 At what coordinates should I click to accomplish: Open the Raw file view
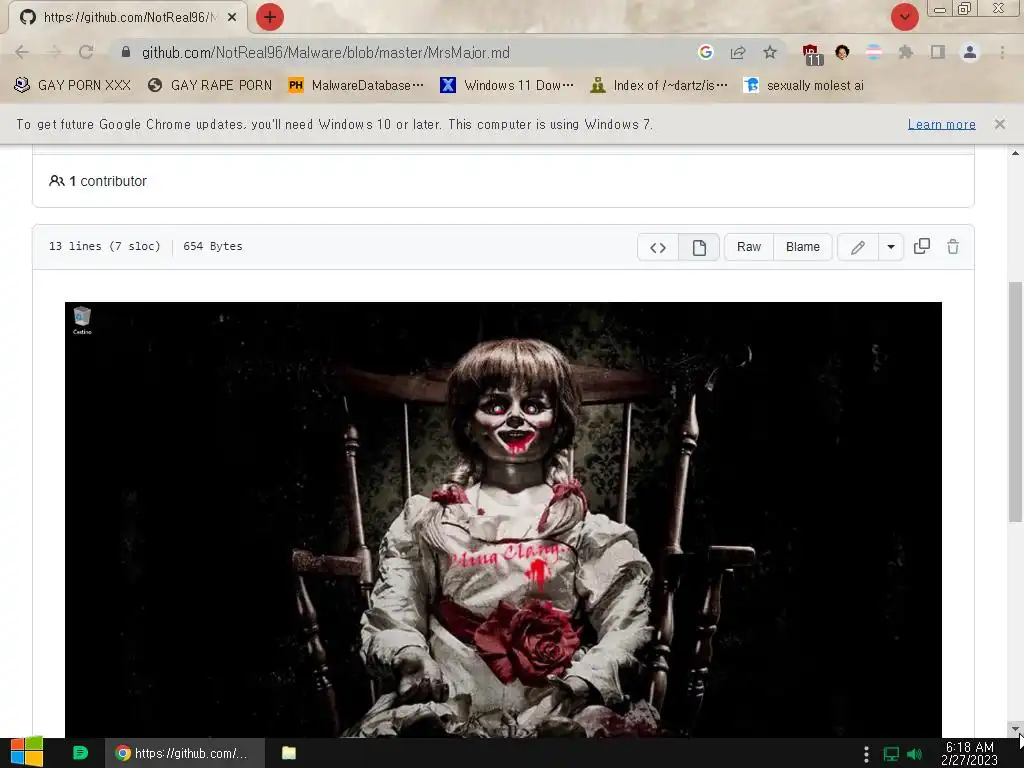tap(748, 247)
